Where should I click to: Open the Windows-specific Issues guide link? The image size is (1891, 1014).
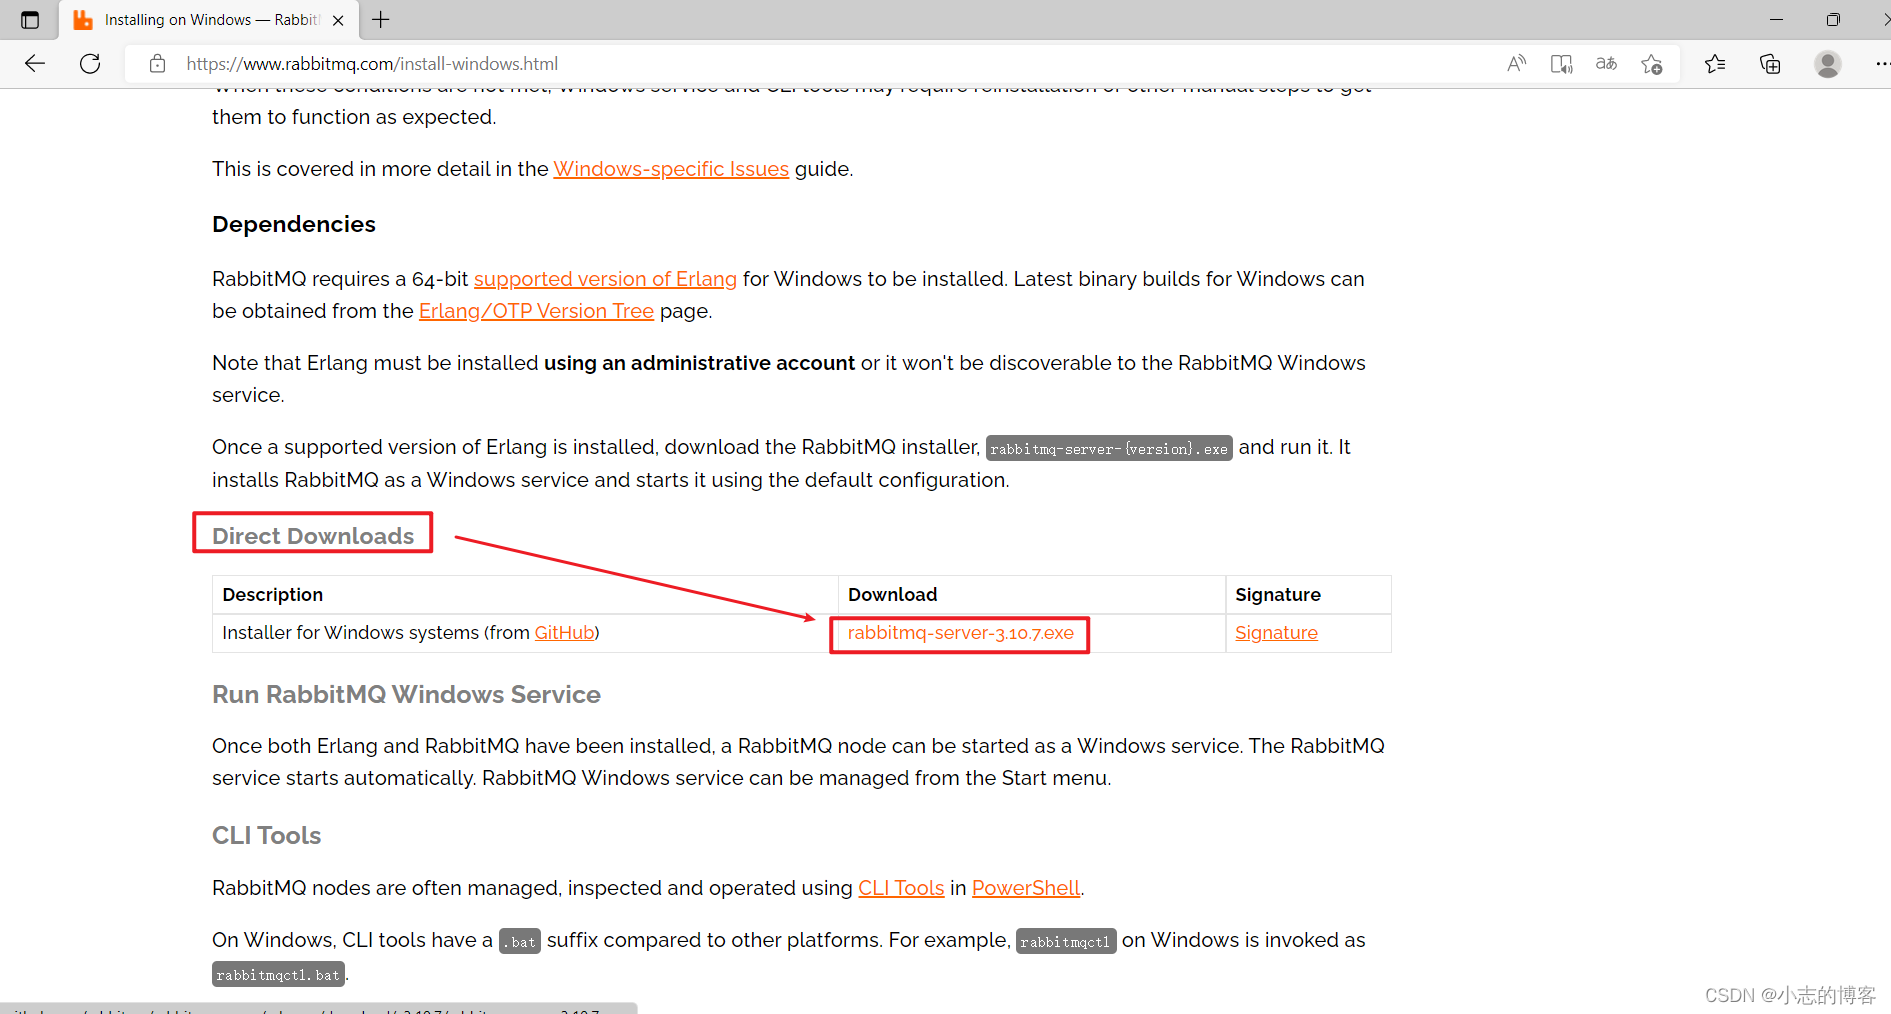(671, 169)
